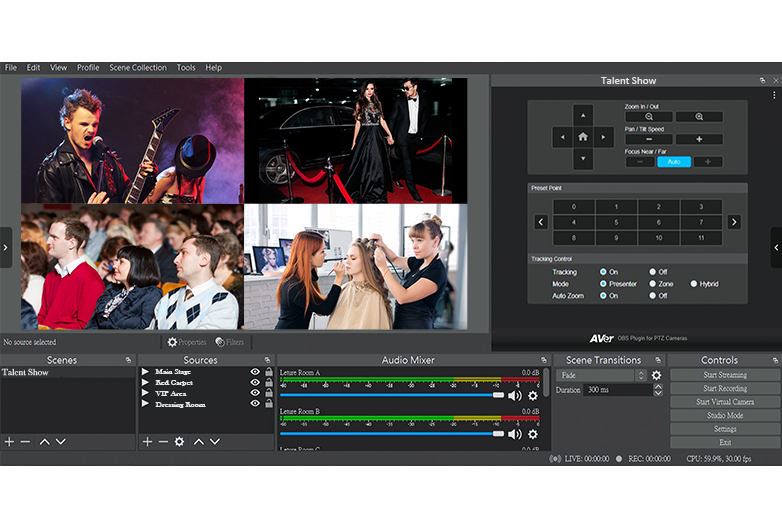Show next preset points page
782x521 pixels.
coord(734,222)
